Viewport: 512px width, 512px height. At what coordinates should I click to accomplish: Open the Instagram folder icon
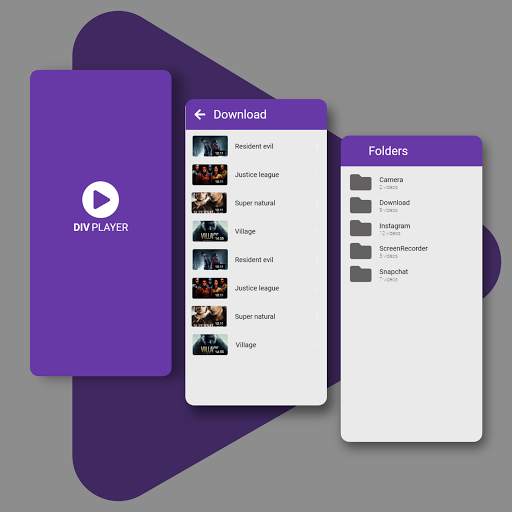coord(361,228)
